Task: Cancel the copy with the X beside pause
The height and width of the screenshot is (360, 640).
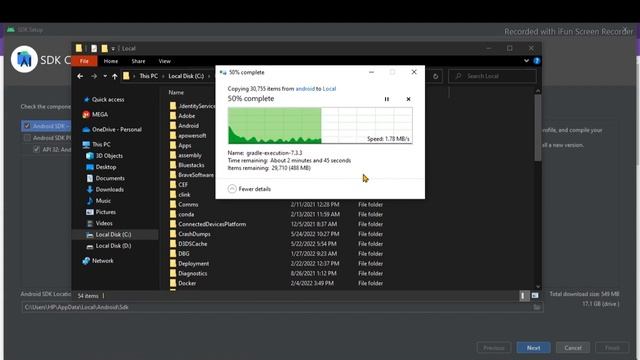Action: (x=408, y=99)
